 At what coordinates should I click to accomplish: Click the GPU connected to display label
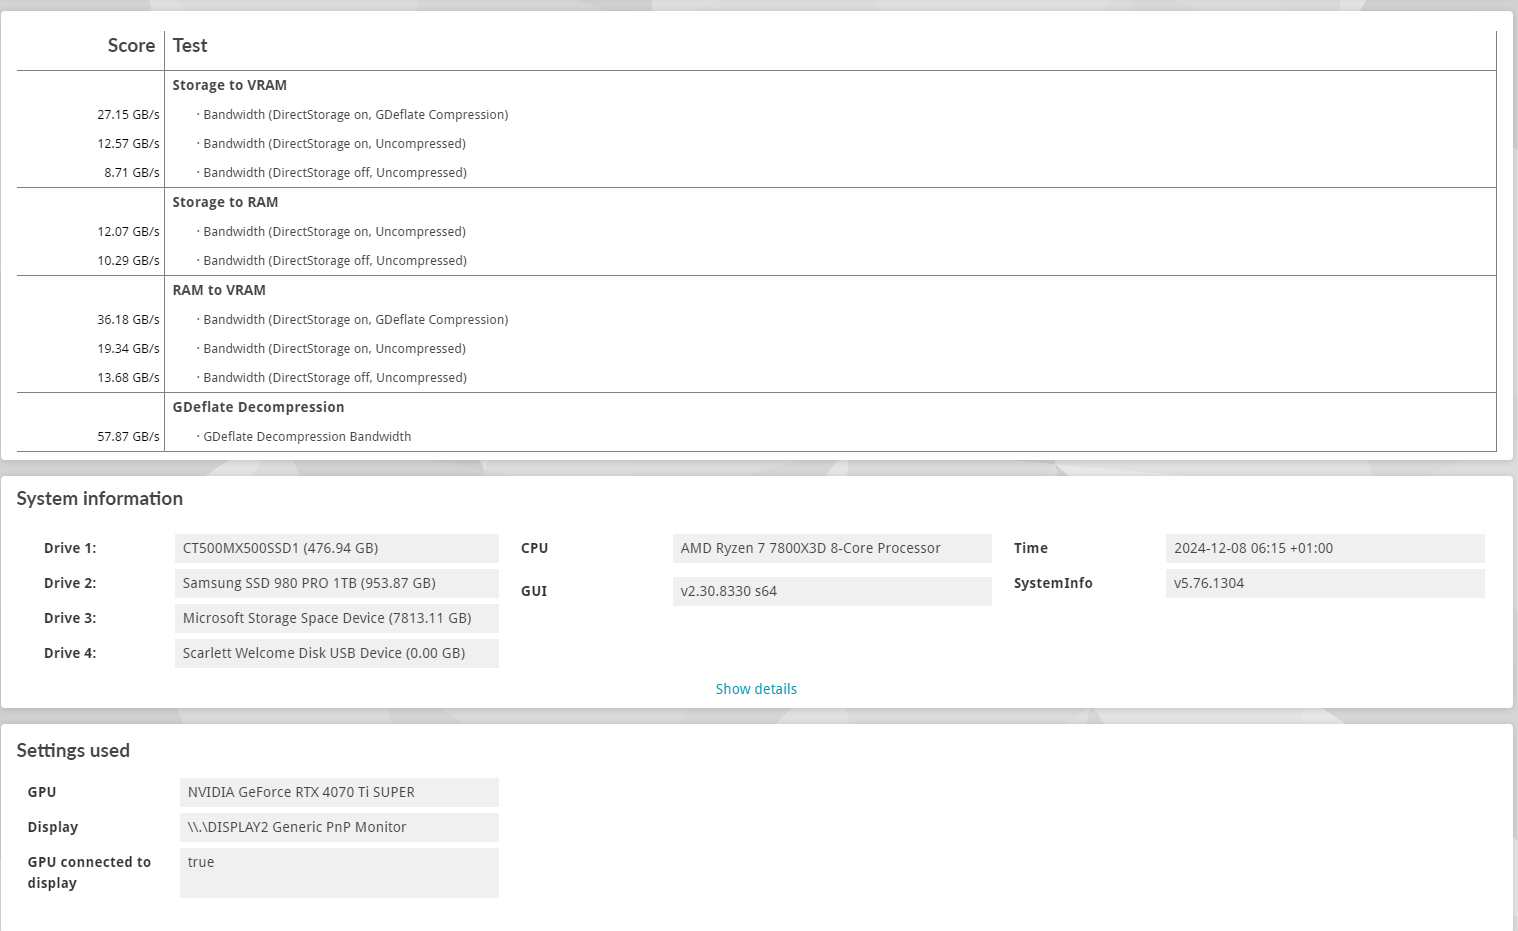click(x=89, y=873)
